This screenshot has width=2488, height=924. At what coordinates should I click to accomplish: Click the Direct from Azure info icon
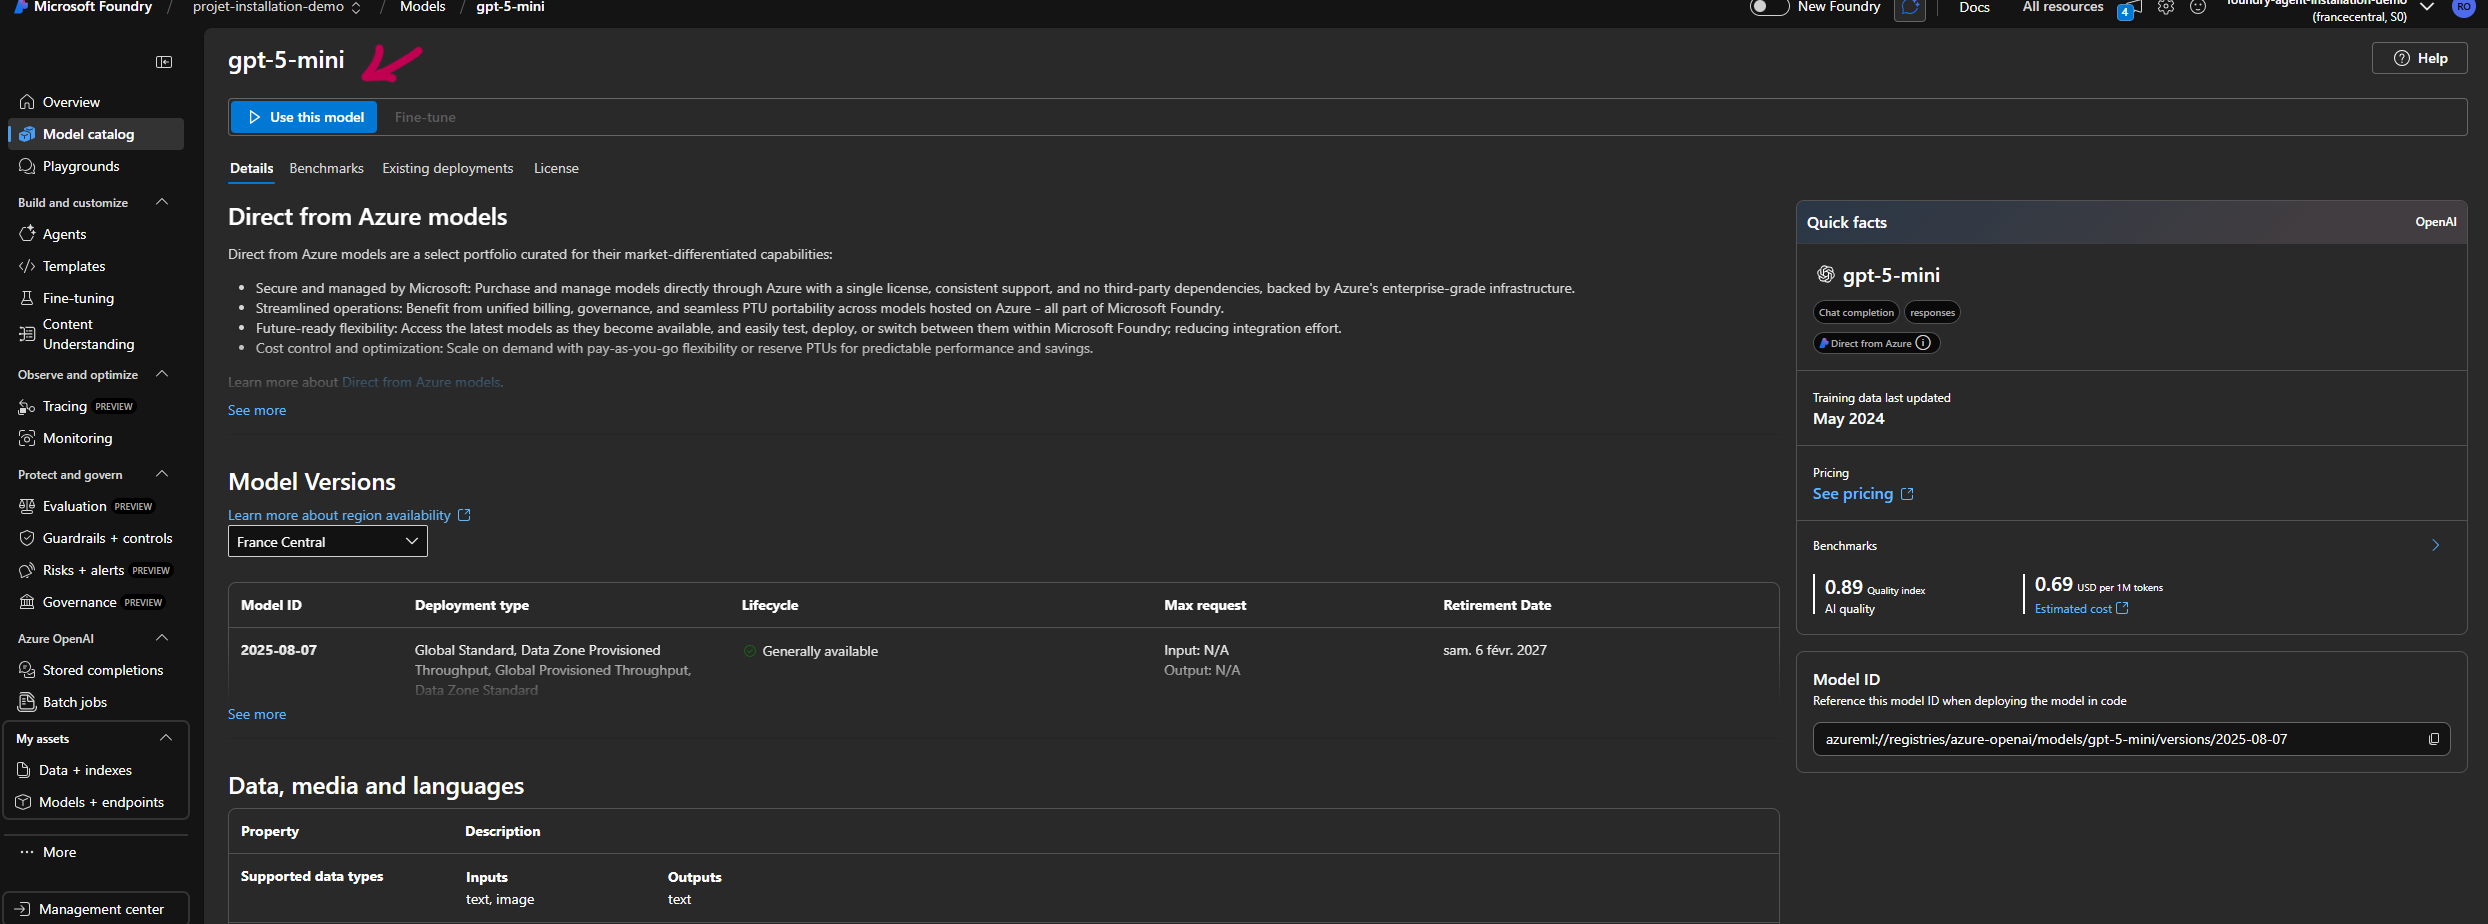click(1923, 343)
